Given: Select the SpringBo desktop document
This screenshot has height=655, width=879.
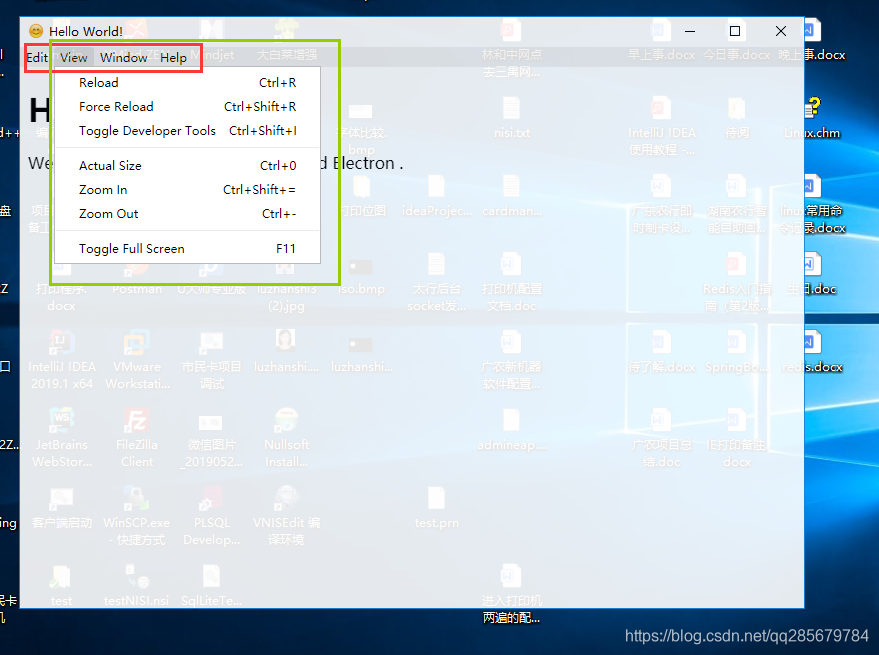Looking at the screenshot, I should (736, 350).
